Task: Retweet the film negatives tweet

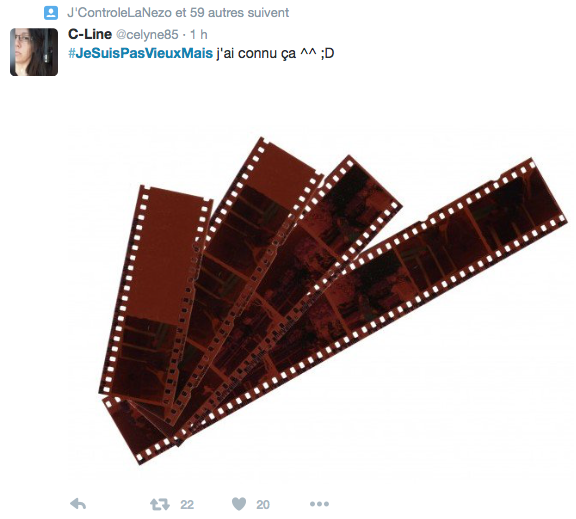Action: tap(160, 504)
